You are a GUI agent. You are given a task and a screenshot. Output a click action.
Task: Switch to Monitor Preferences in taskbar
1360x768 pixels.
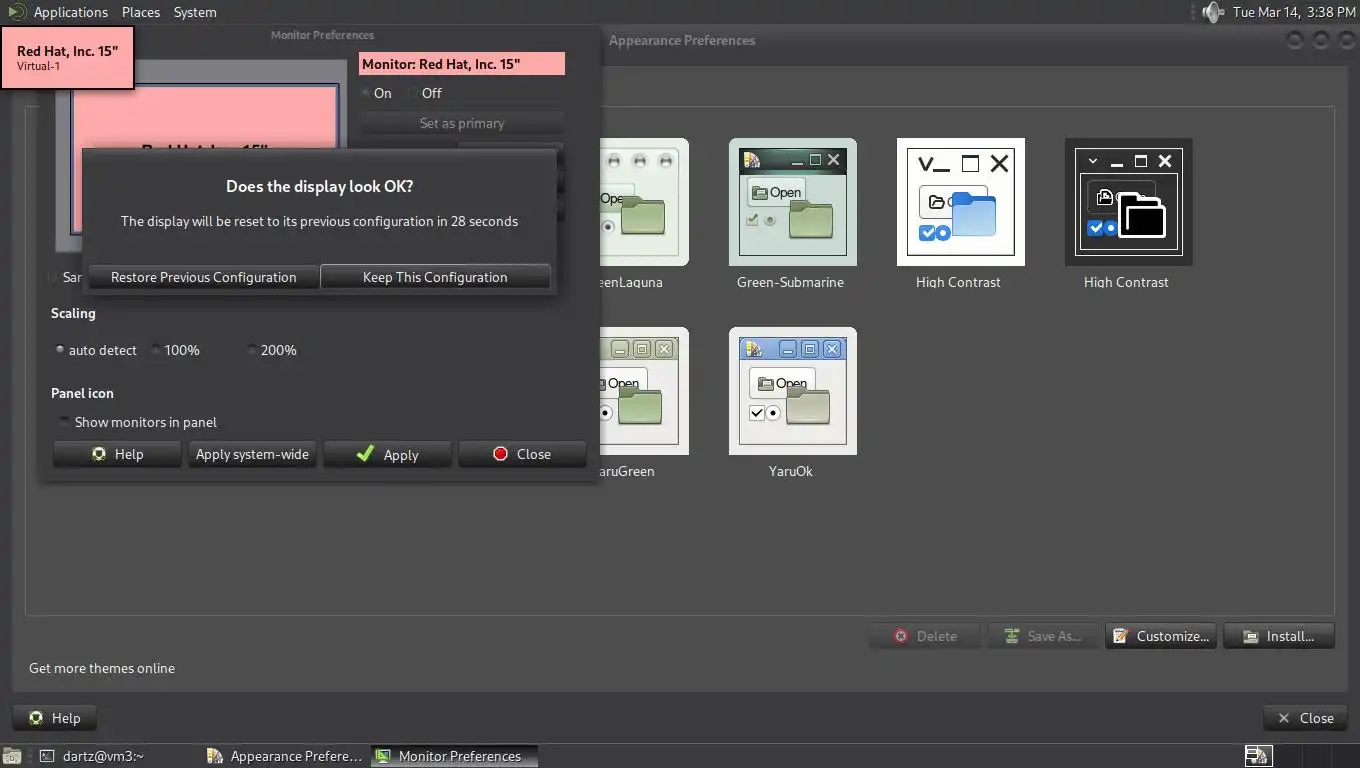[x=454, y=756]
